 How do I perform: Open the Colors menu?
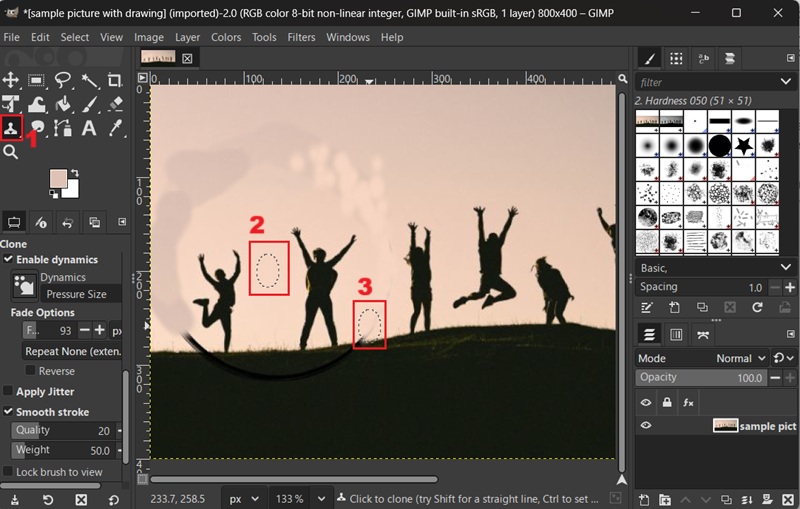click(x=226, y=37)
